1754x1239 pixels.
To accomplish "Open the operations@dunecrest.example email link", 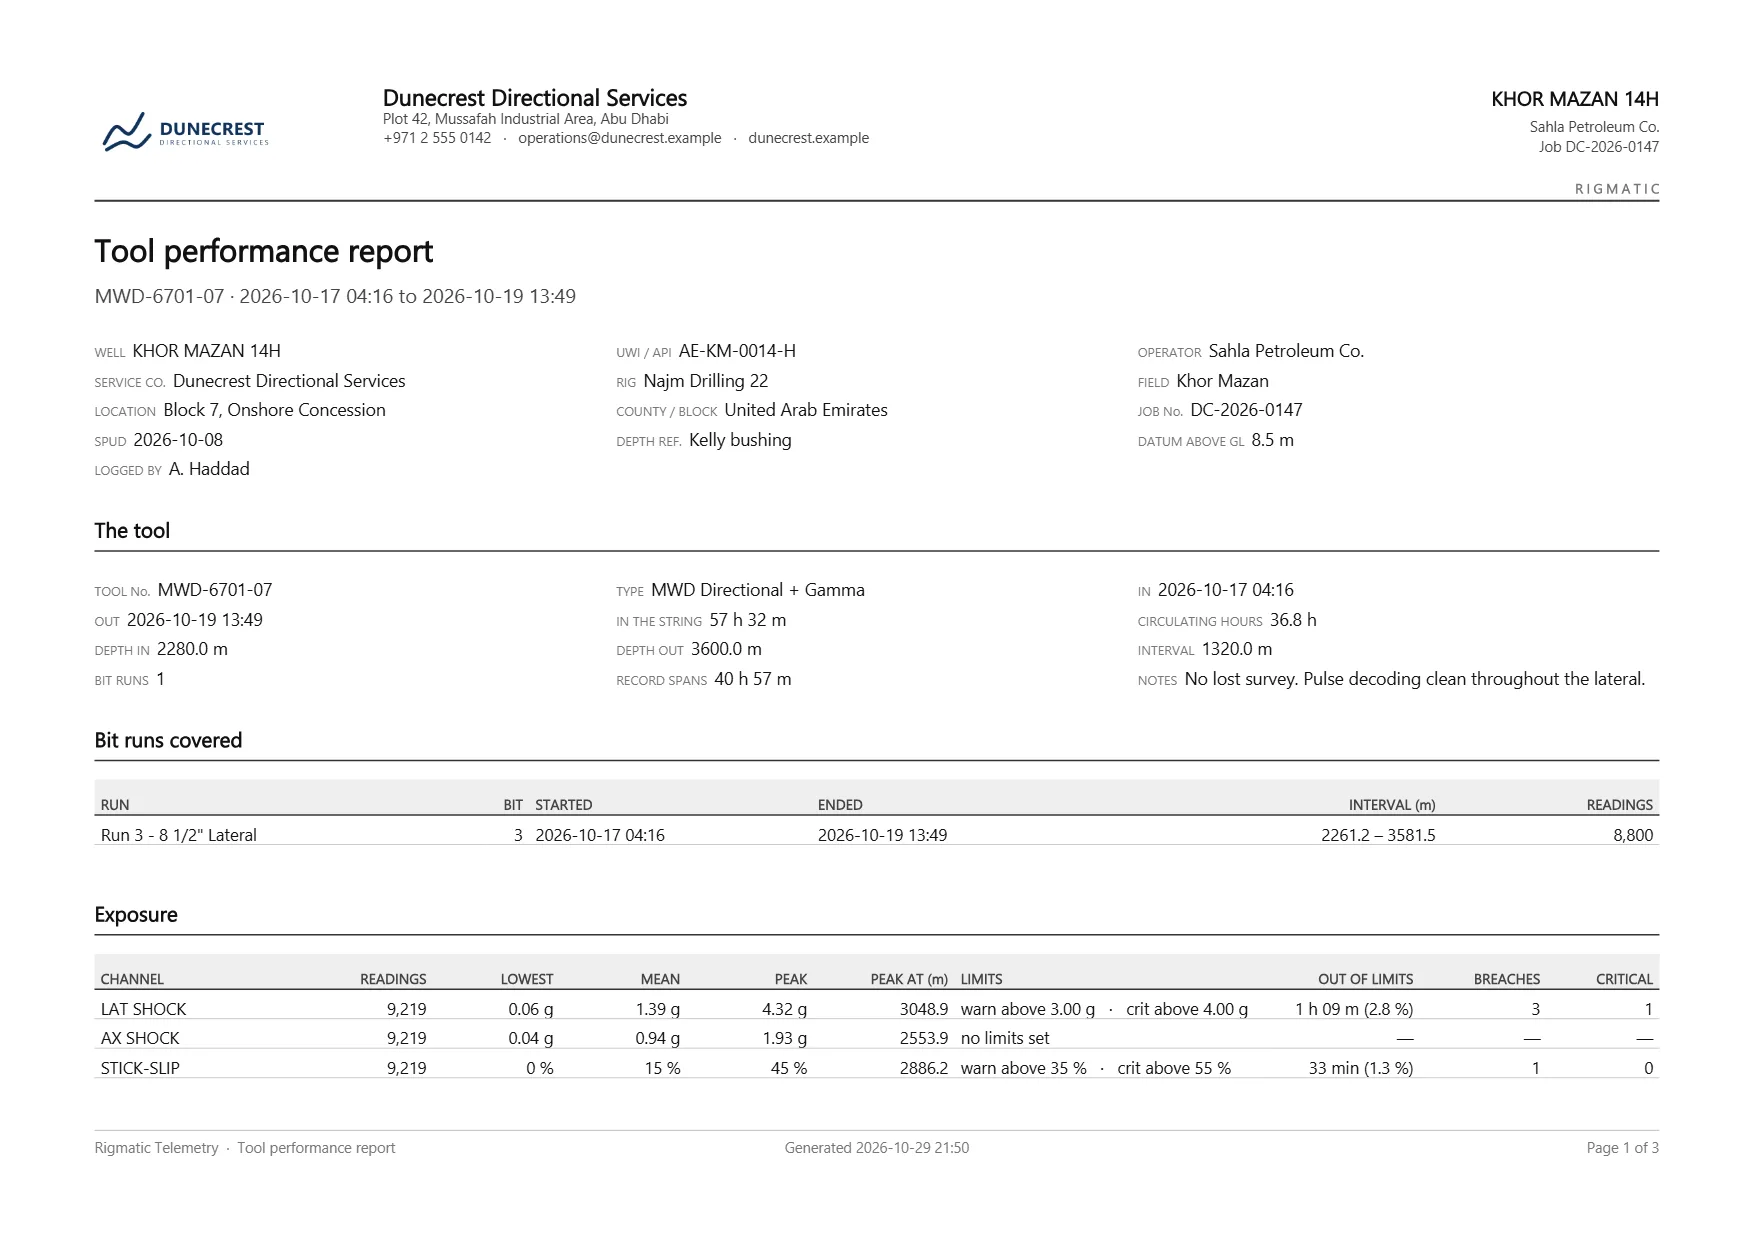I will pos(619,138).
